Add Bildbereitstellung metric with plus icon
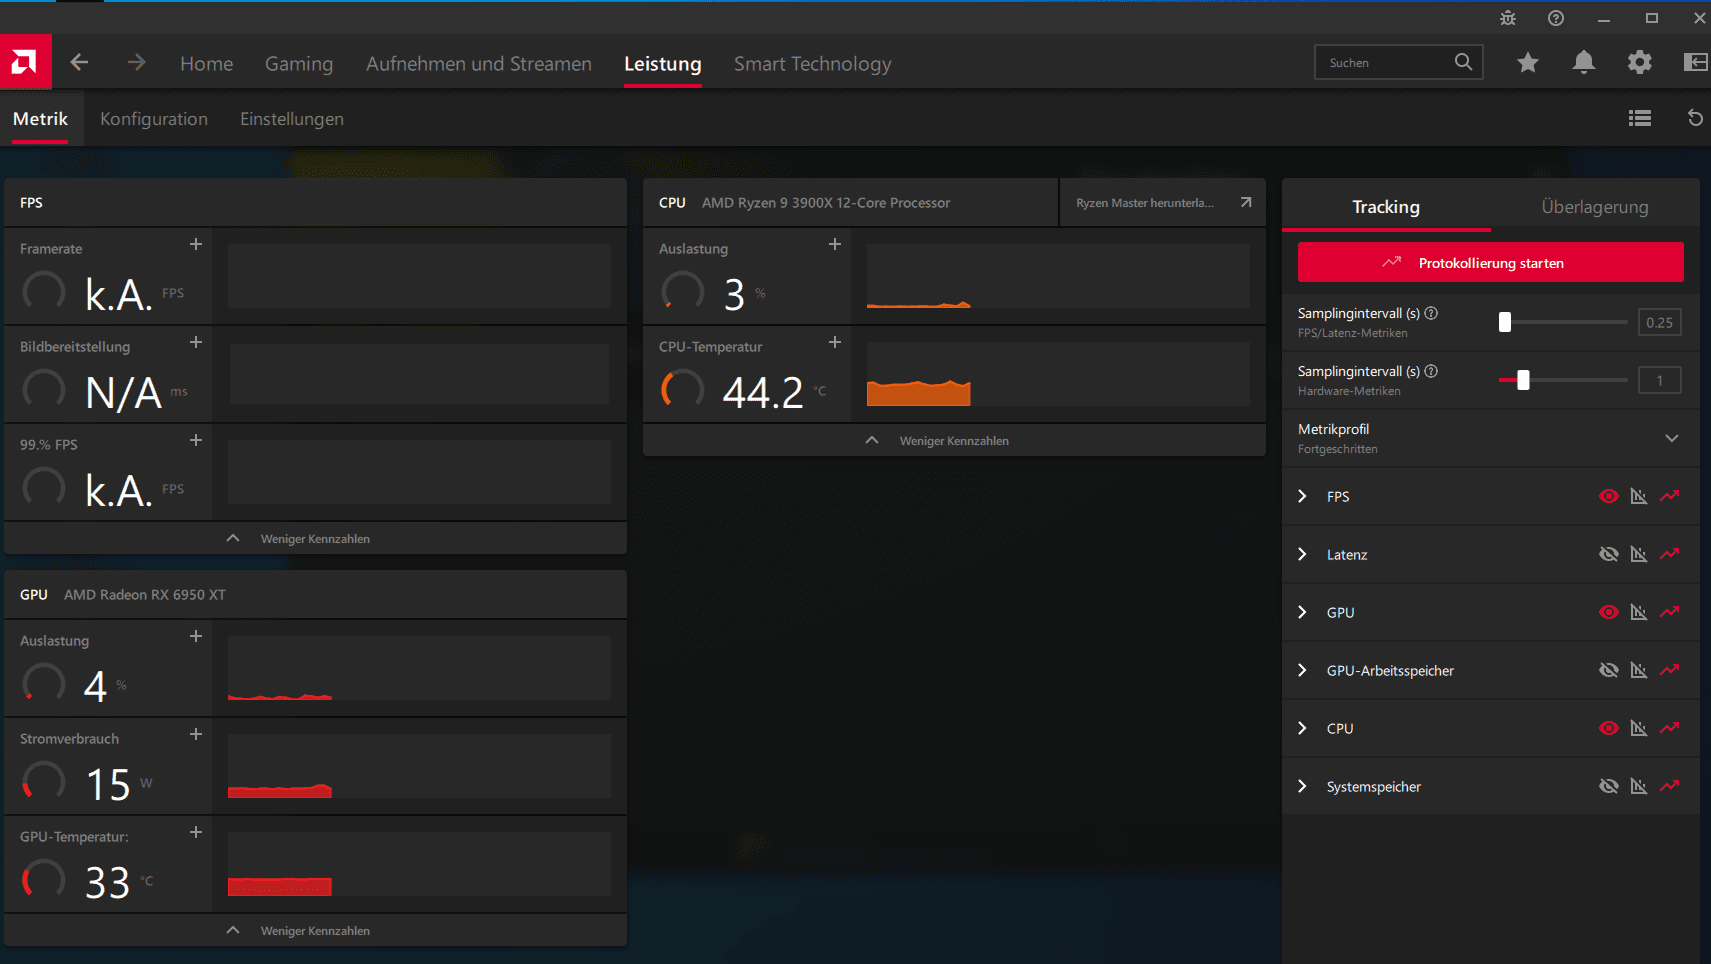This screenshot has height=964, width=1711. tap(196, 342)
